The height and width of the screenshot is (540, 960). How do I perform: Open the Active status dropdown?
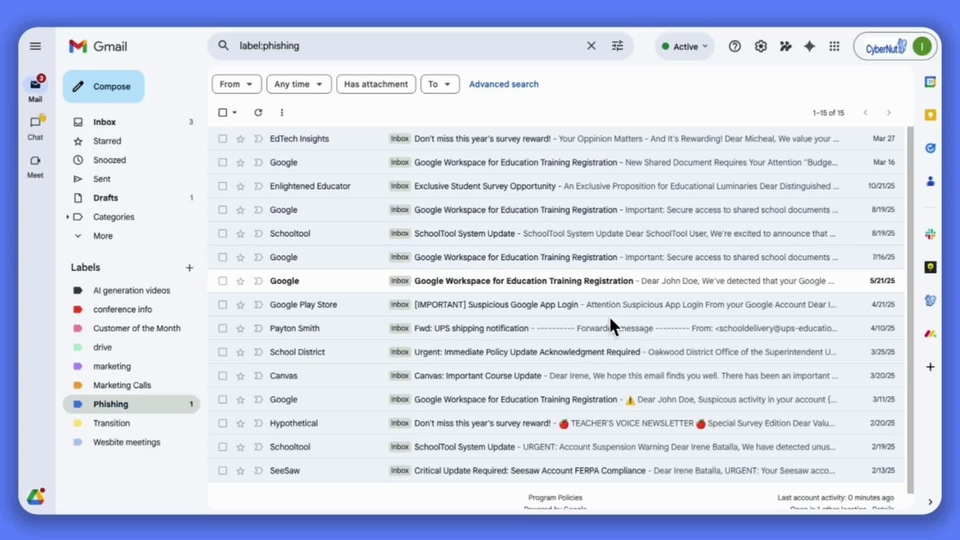(684, 47)
